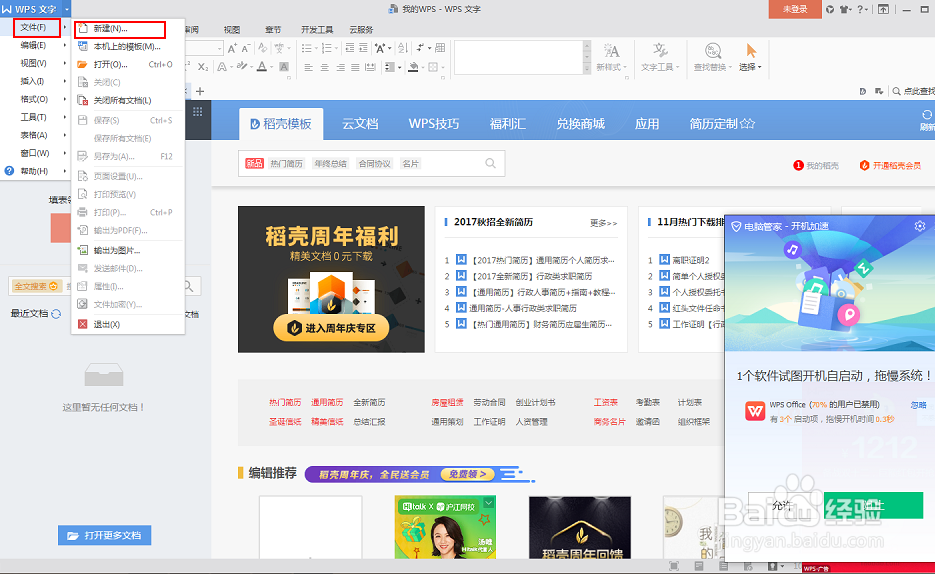Click the 文字工具 icon
Image resolution: width=935 pixels, height=574 pixels.
click(x=660, y=51)
